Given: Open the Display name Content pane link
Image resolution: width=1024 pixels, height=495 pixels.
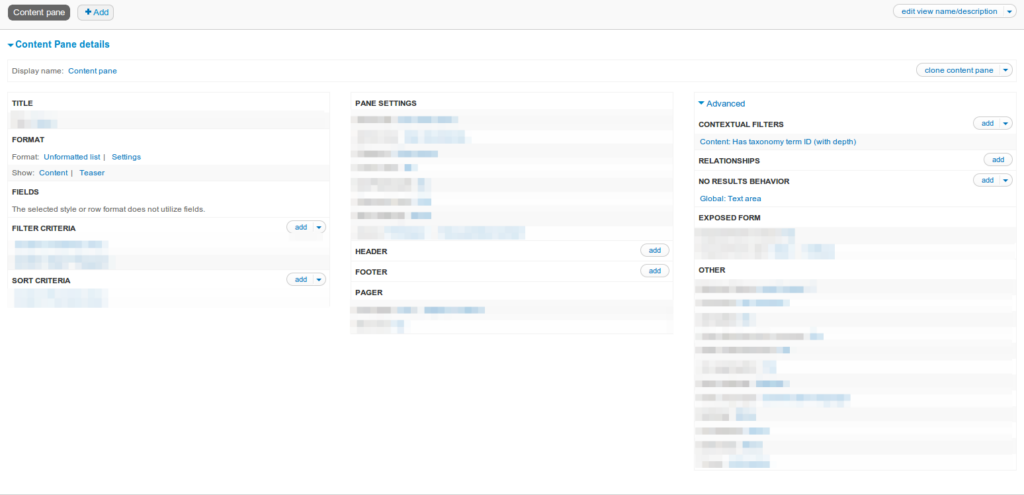Looking at the screenshot, I should point(92,71).
